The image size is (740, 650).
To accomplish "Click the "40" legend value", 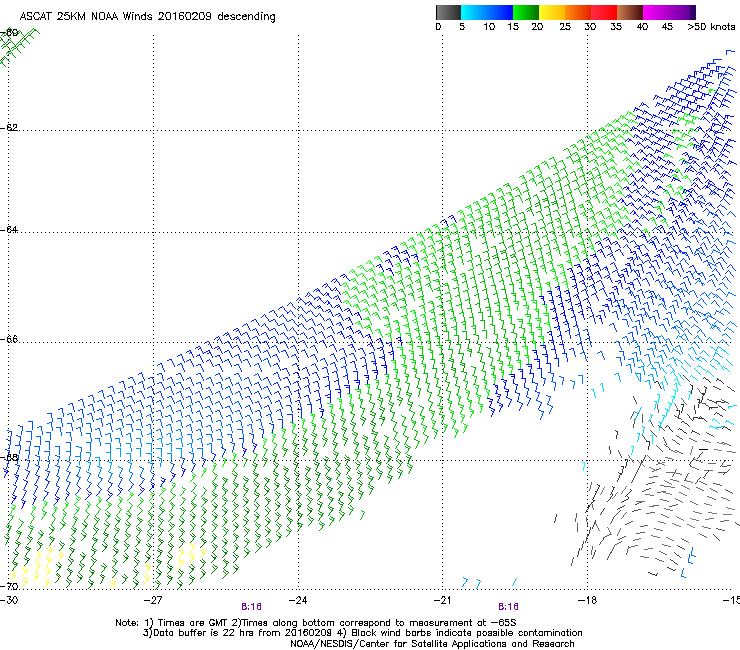I will coord(642,27).
